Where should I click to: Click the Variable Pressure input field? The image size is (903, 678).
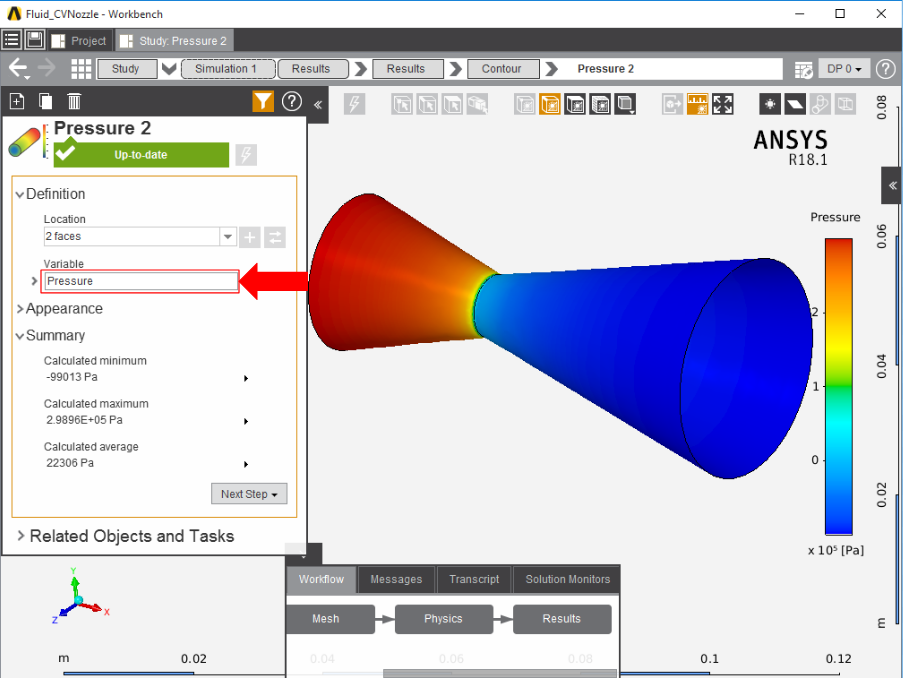(140, 281)
